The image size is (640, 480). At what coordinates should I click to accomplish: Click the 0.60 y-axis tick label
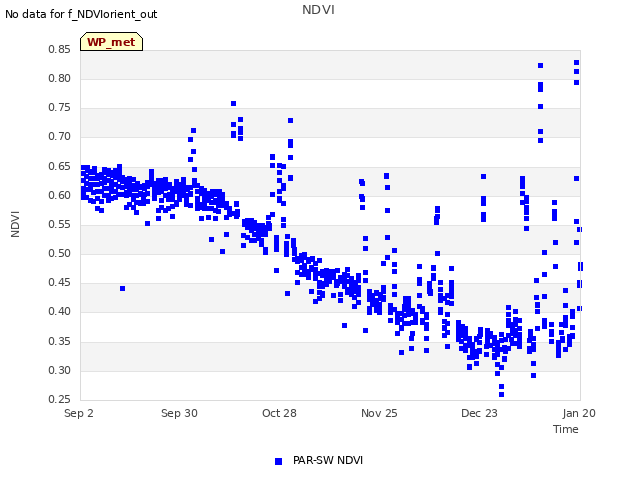(60, 195)
